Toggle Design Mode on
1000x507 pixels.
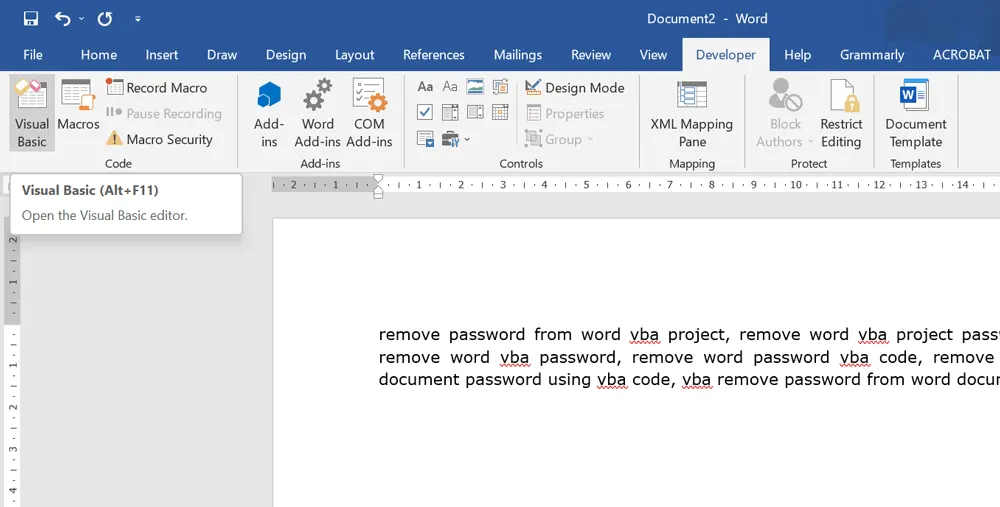click(x=575, y=88)
